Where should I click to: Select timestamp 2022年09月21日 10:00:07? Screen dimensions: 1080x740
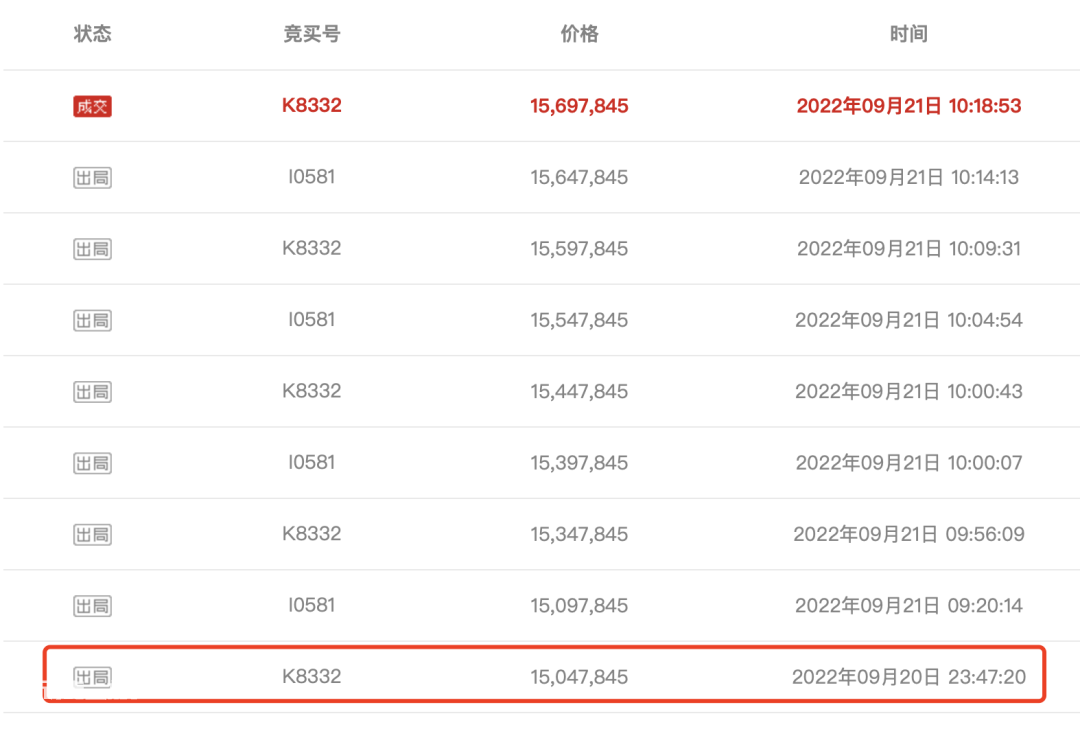click(x=908, y=463)
